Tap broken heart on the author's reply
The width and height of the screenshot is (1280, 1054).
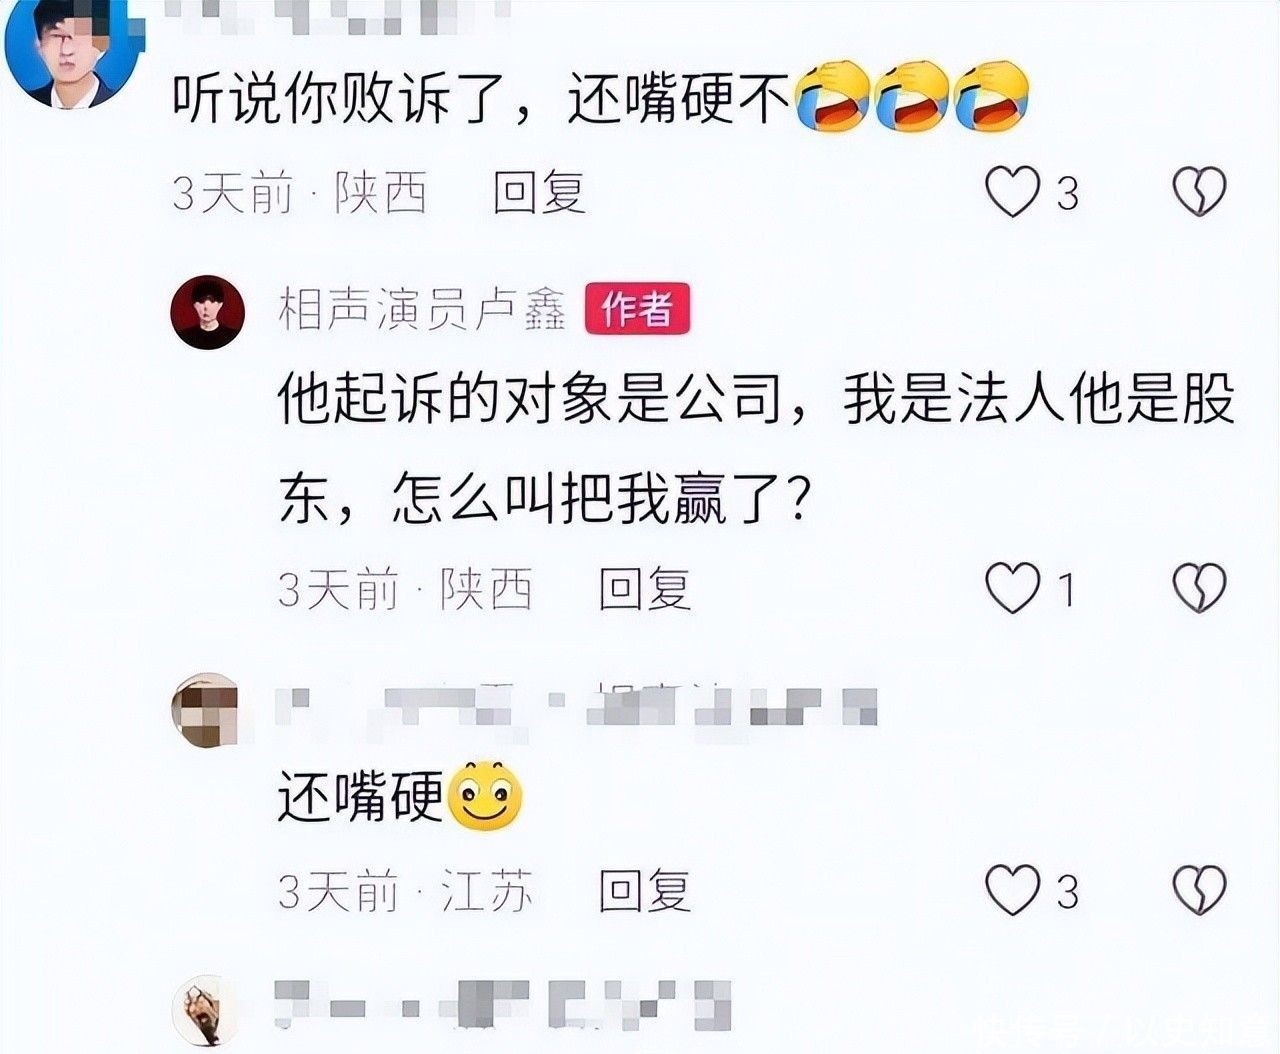[1199, 587]
